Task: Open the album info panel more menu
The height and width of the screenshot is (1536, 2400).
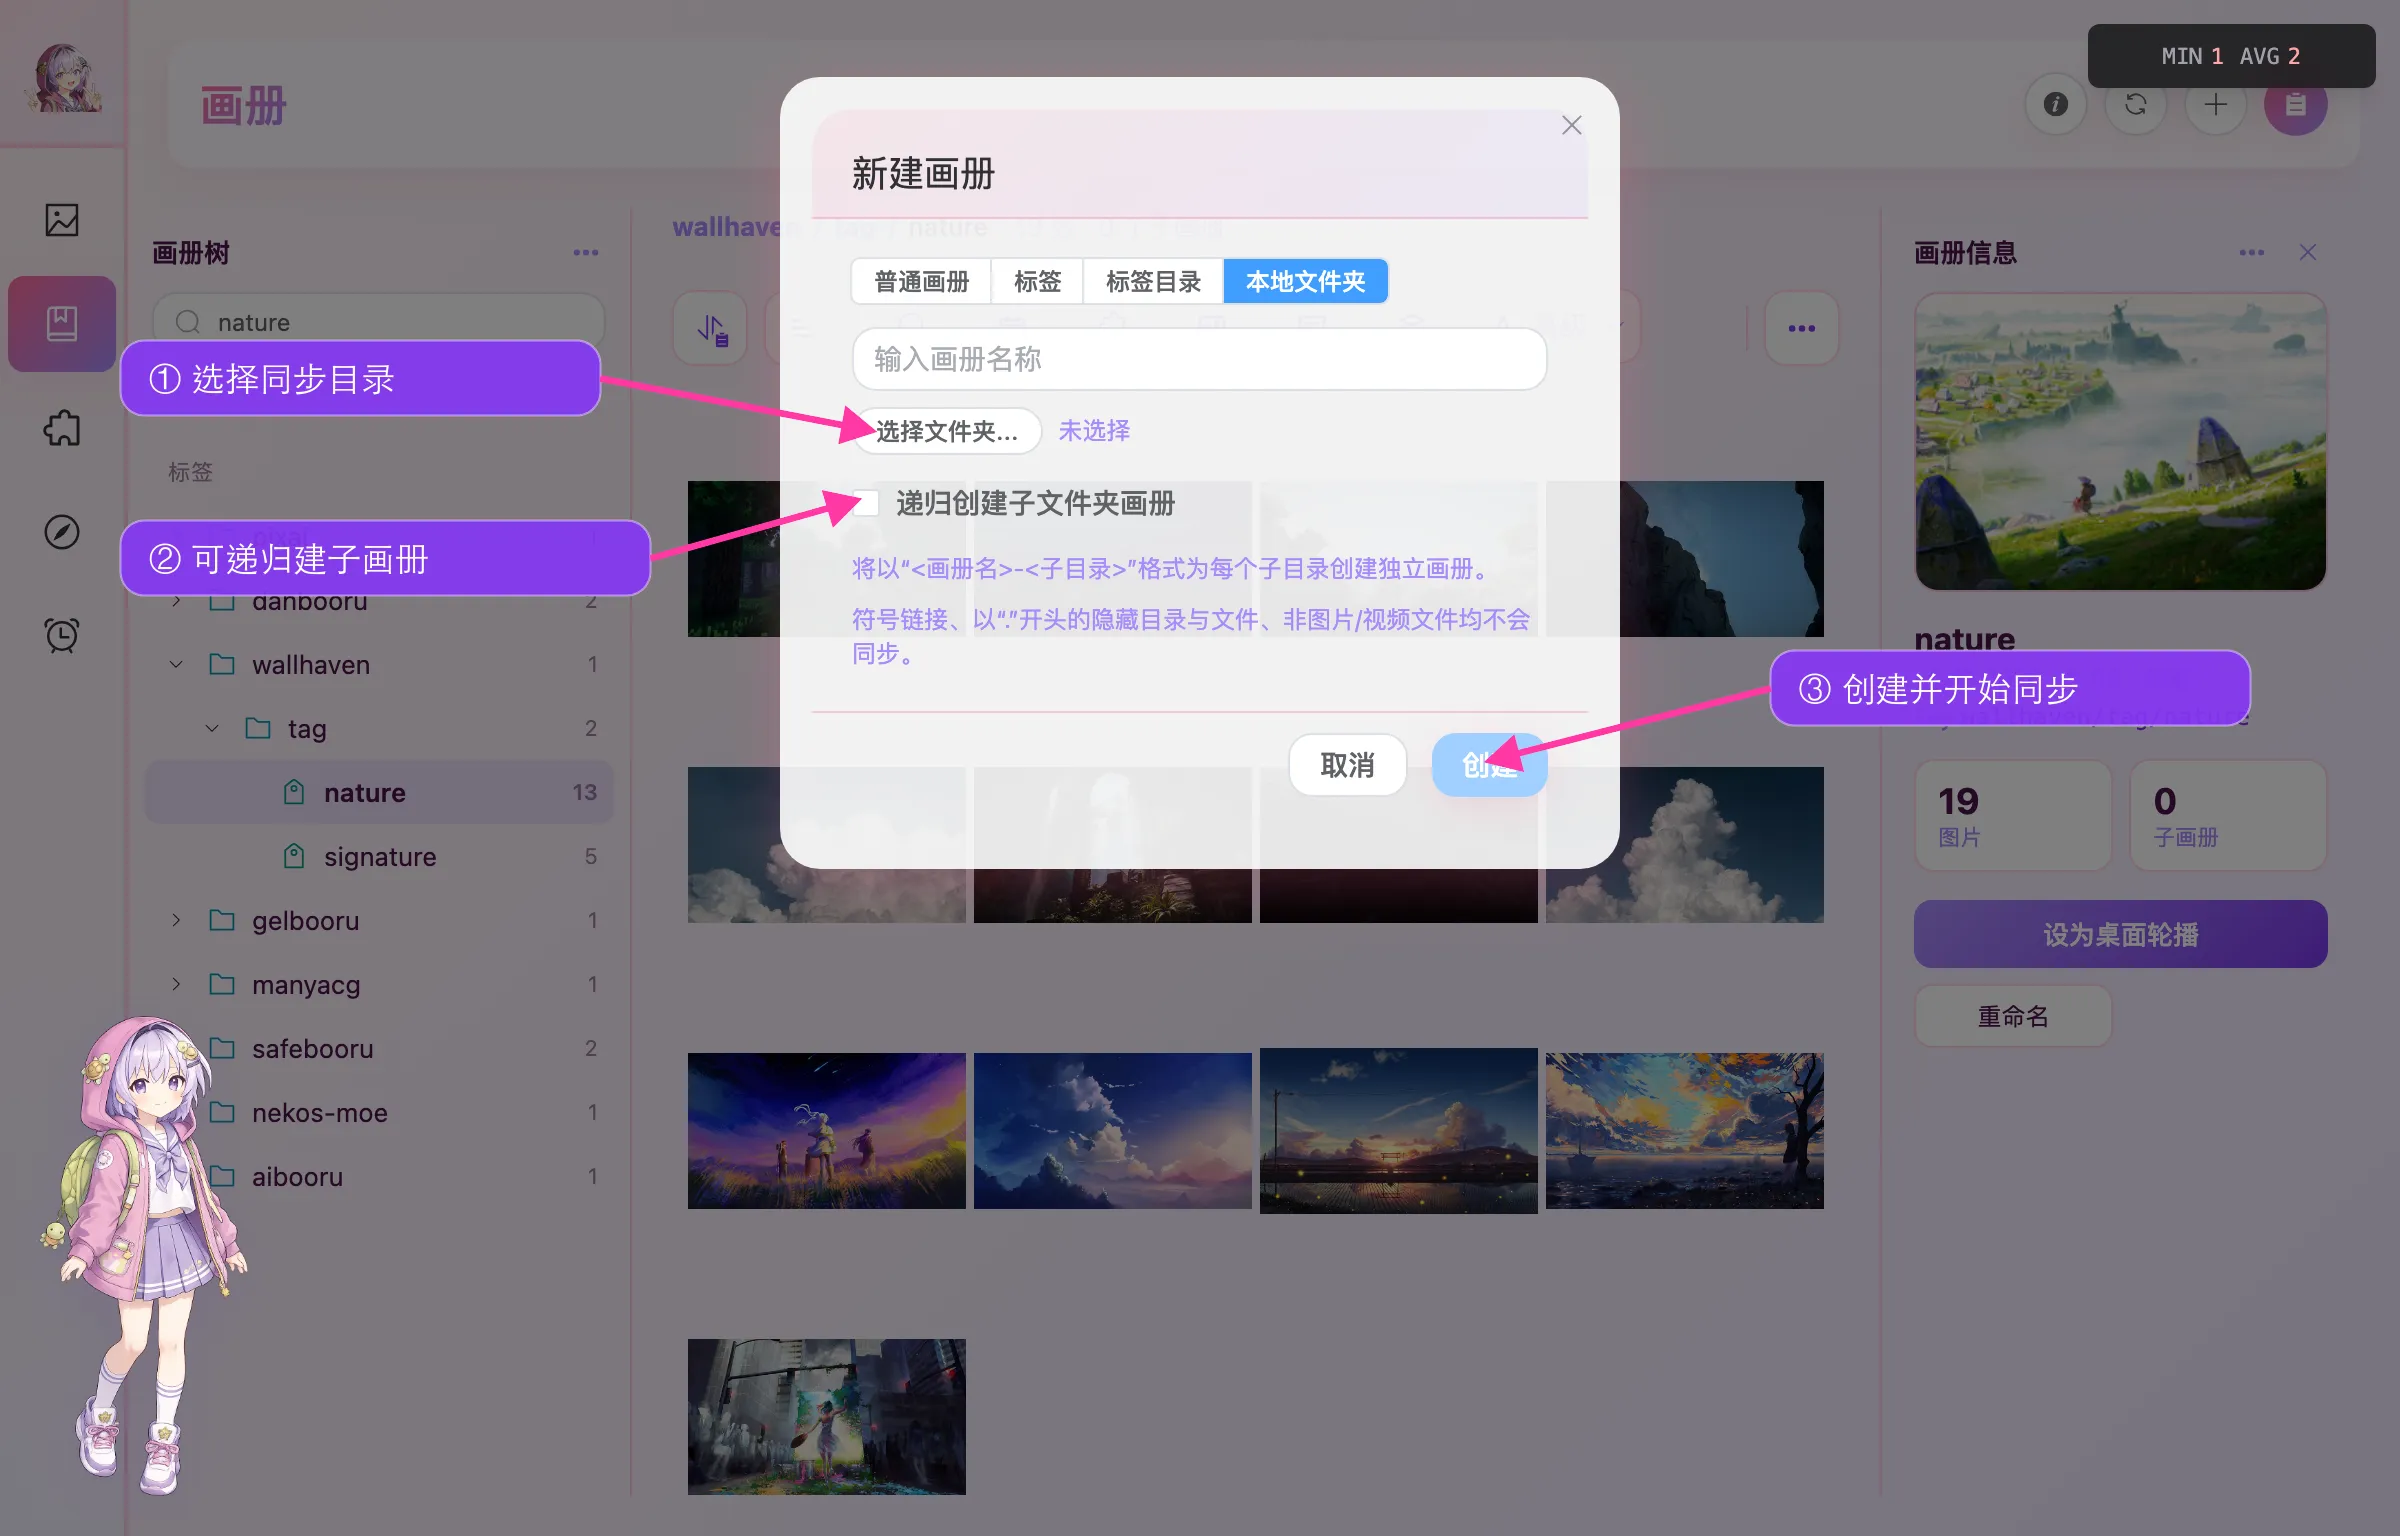Action: click(2252, 253)
